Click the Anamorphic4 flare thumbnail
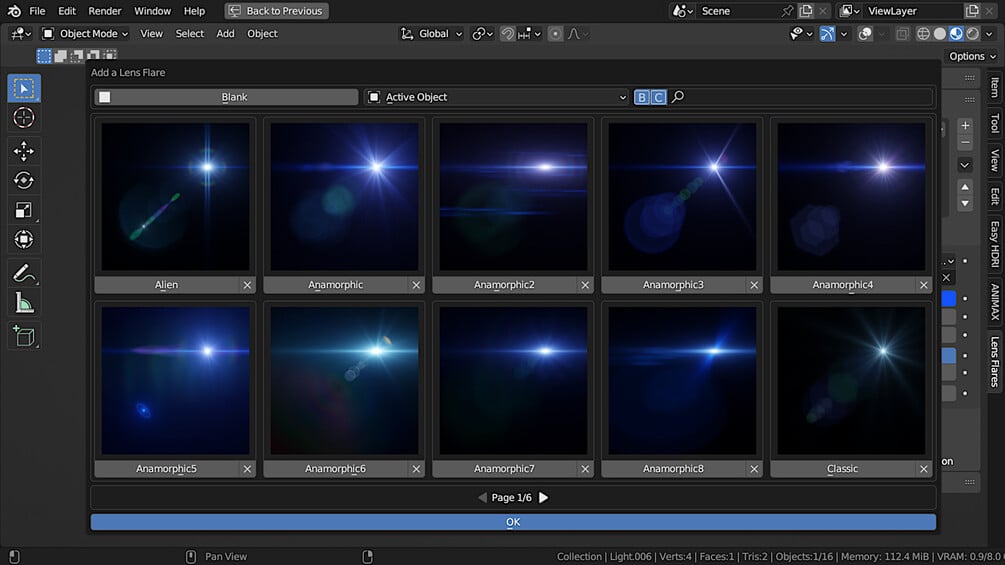Viewport: 1005px width, 565px height. (x=851, y=197)
